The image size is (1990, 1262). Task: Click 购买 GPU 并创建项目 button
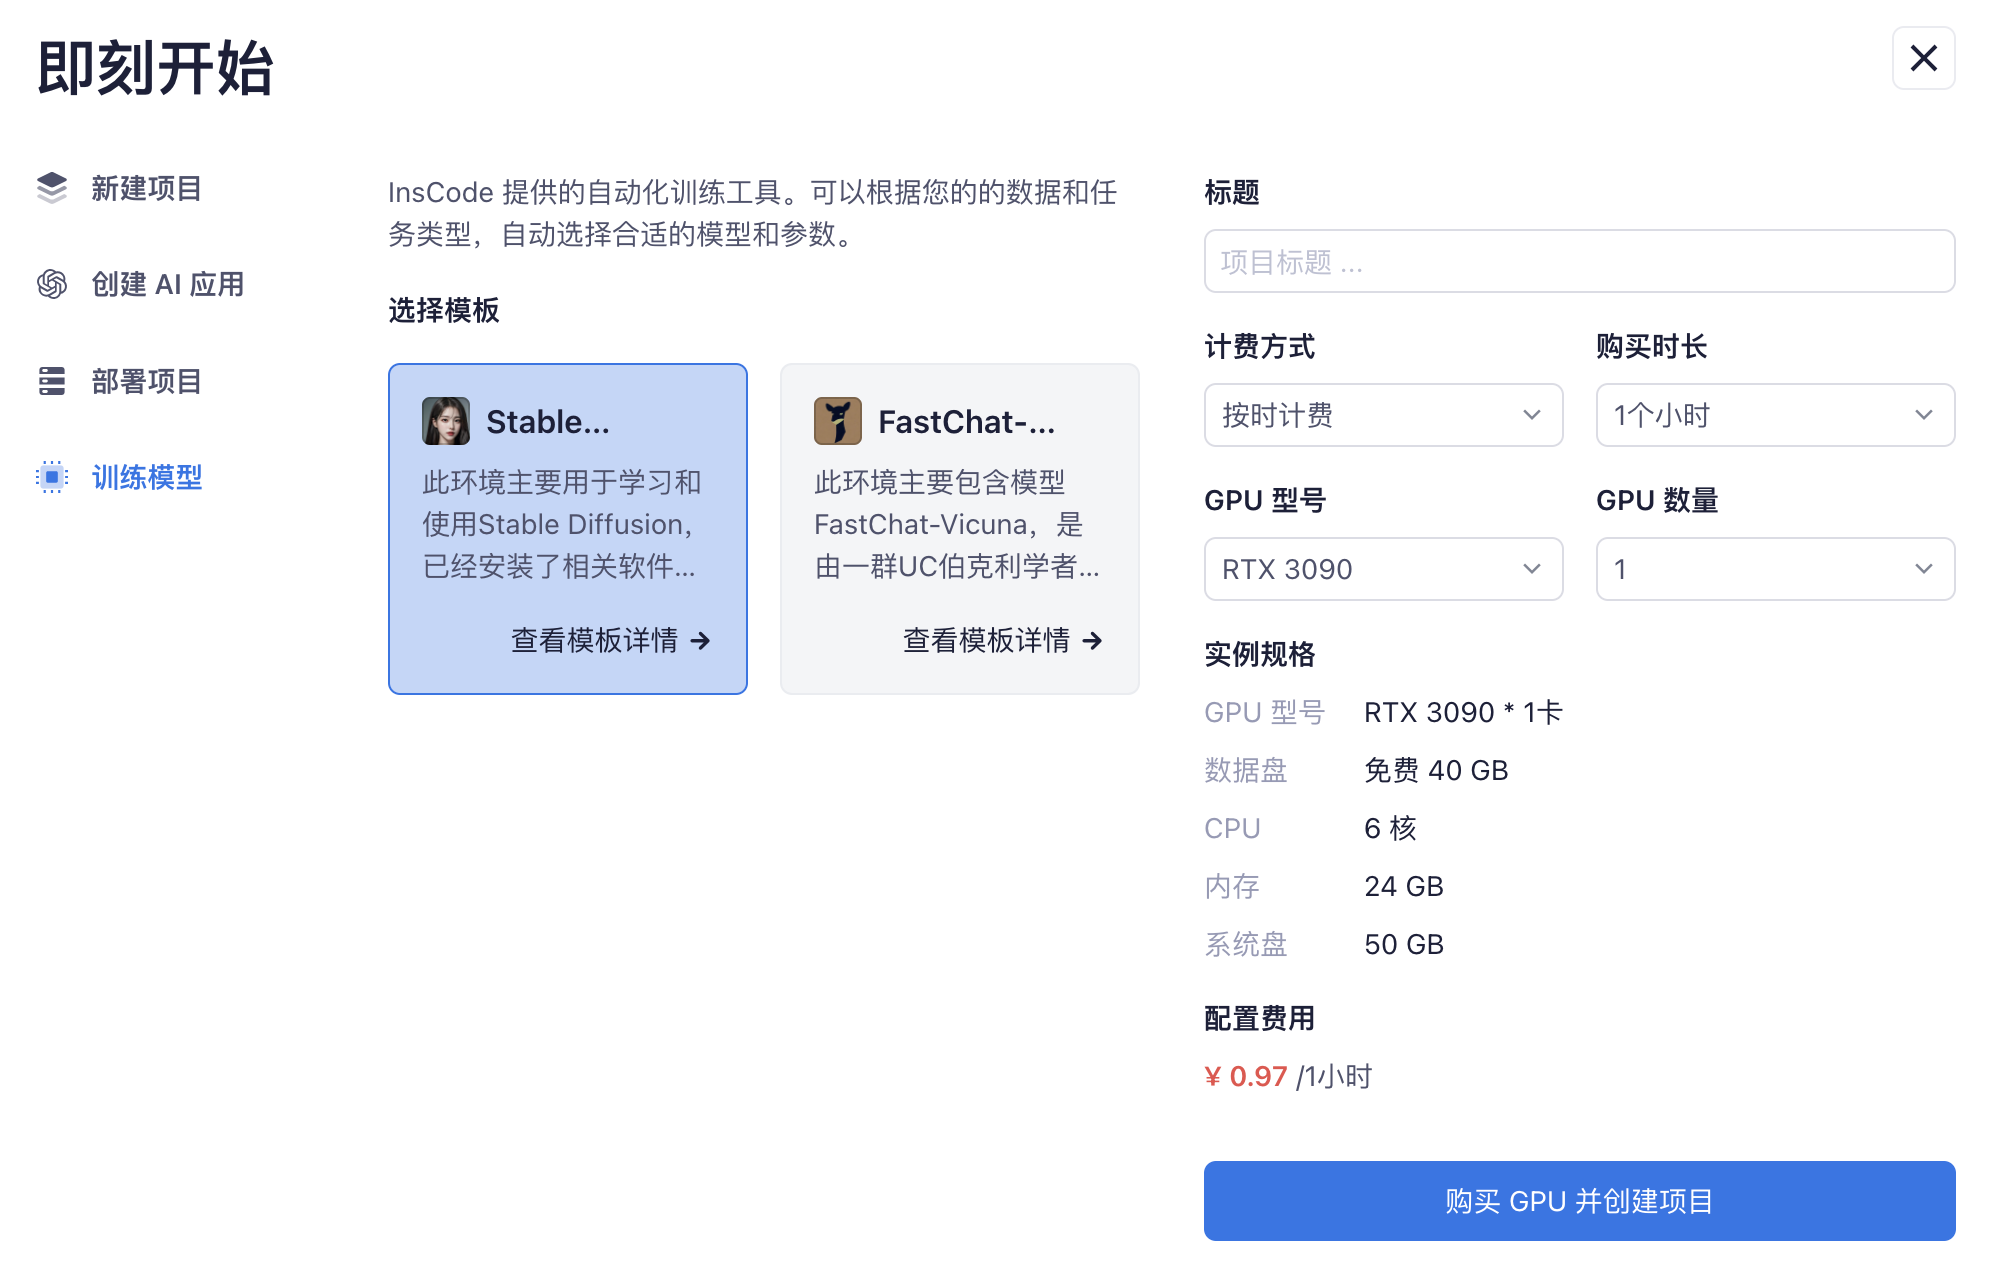point(1579,1201)
